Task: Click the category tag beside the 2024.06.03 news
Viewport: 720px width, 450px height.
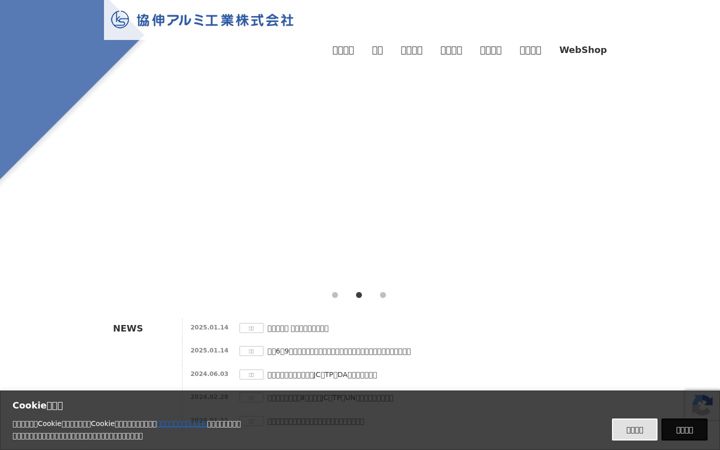Action: pyautogui.click(x=251, y=375)
